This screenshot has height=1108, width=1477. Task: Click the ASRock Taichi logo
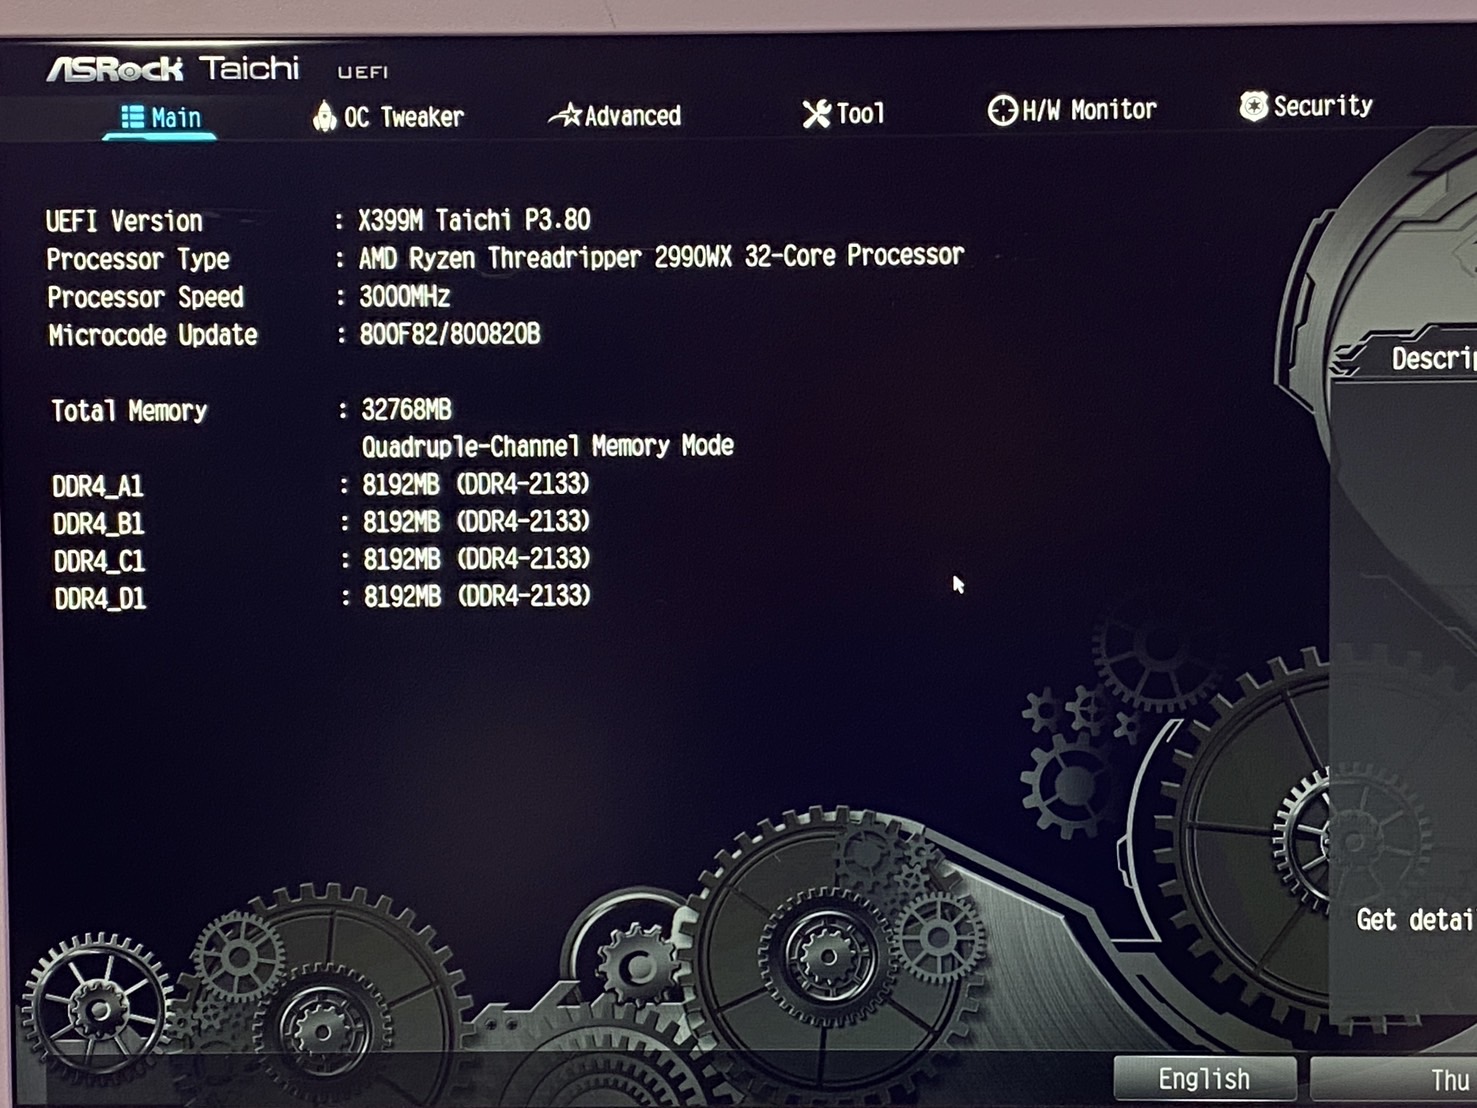[x=173, y=69]
